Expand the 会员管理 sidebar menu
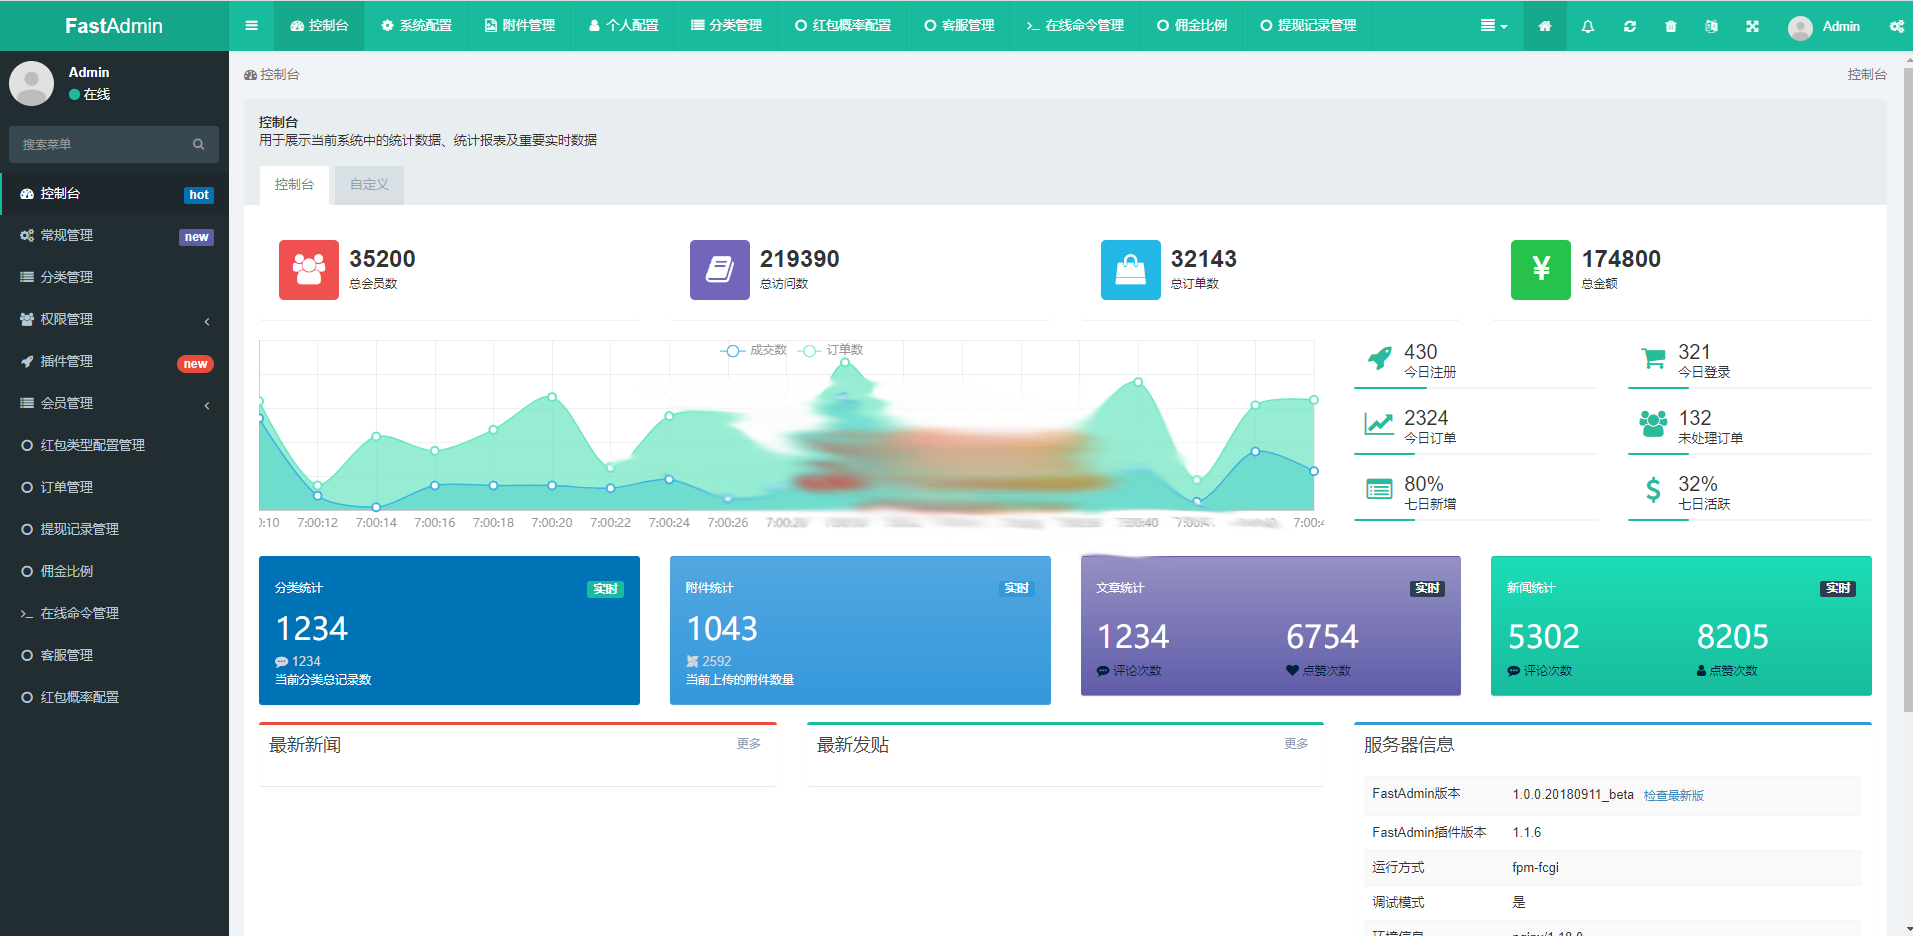The image size is (1913, 936). (x=114, y=404)
